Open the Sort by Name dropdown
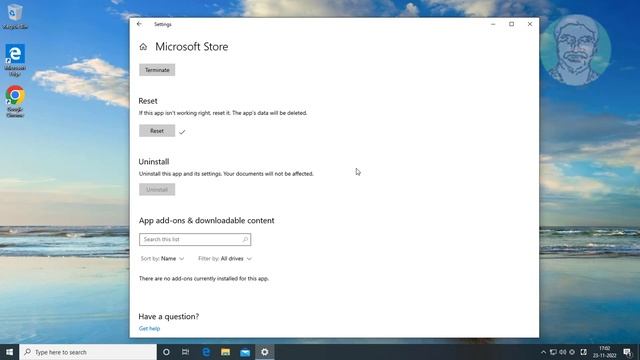 coord(162,259)
